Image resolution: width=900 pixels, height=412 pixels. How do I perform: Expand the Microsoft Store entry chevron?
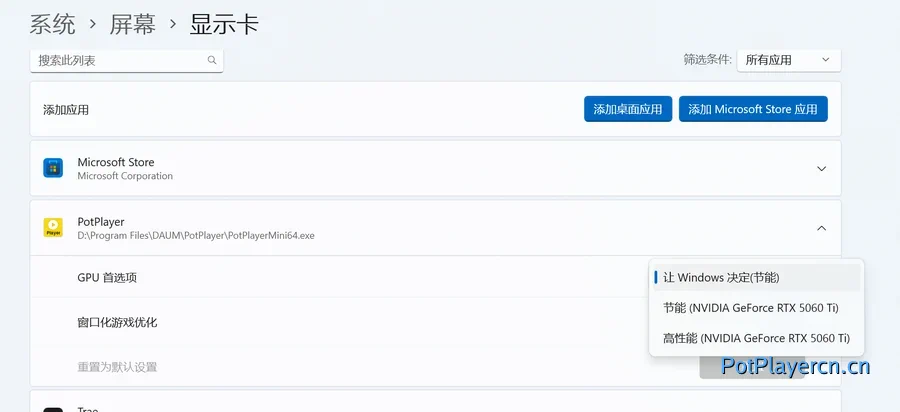coord(821,169)
